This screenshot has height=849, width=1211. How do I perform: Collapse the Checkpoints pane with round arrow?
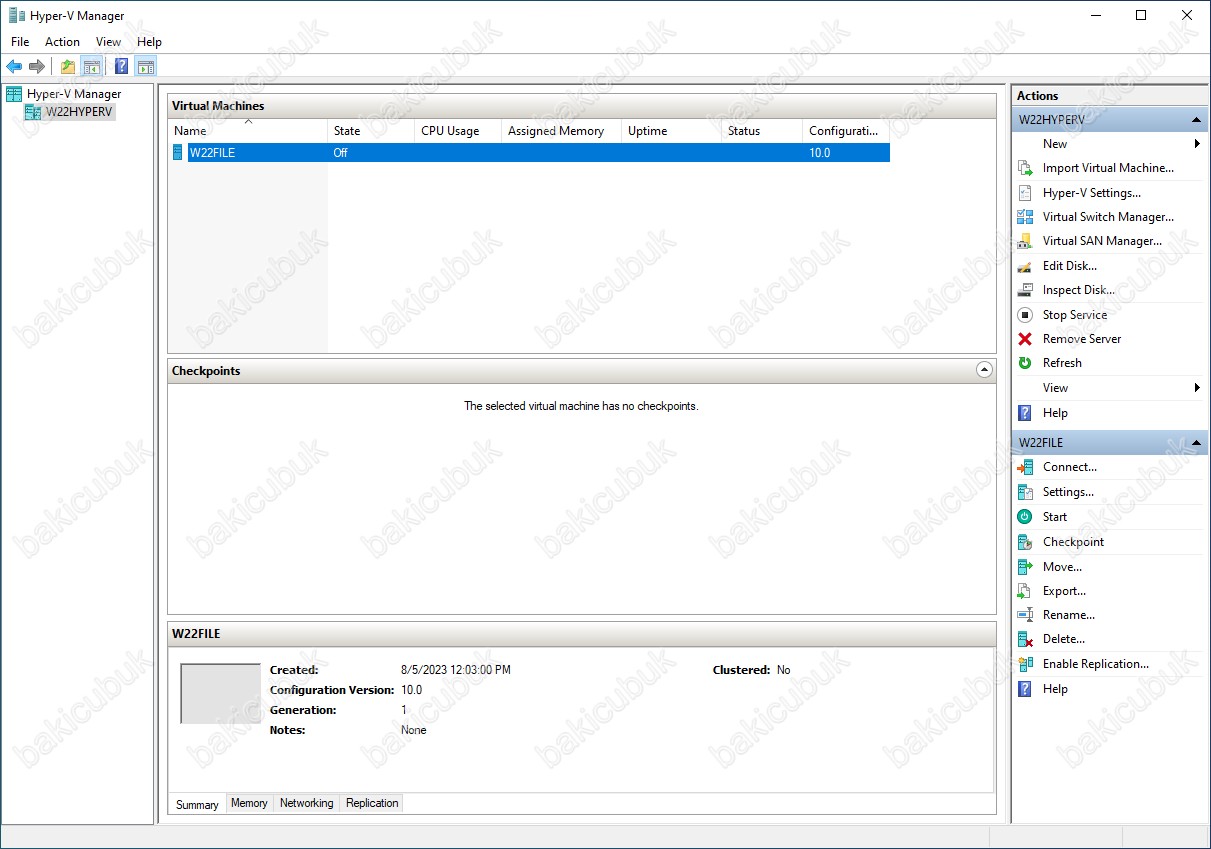click(x=984, y=370)
